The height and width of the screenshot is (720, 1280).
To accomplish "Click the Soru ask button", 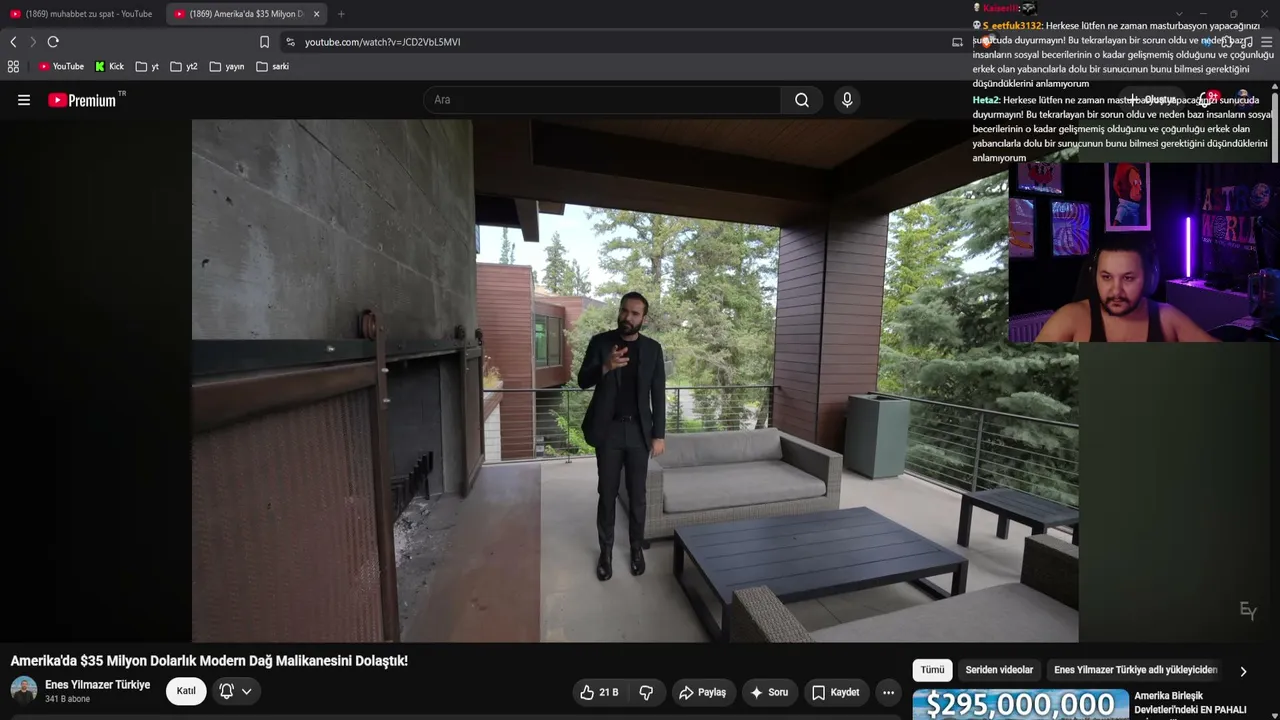I will point(769,692).
